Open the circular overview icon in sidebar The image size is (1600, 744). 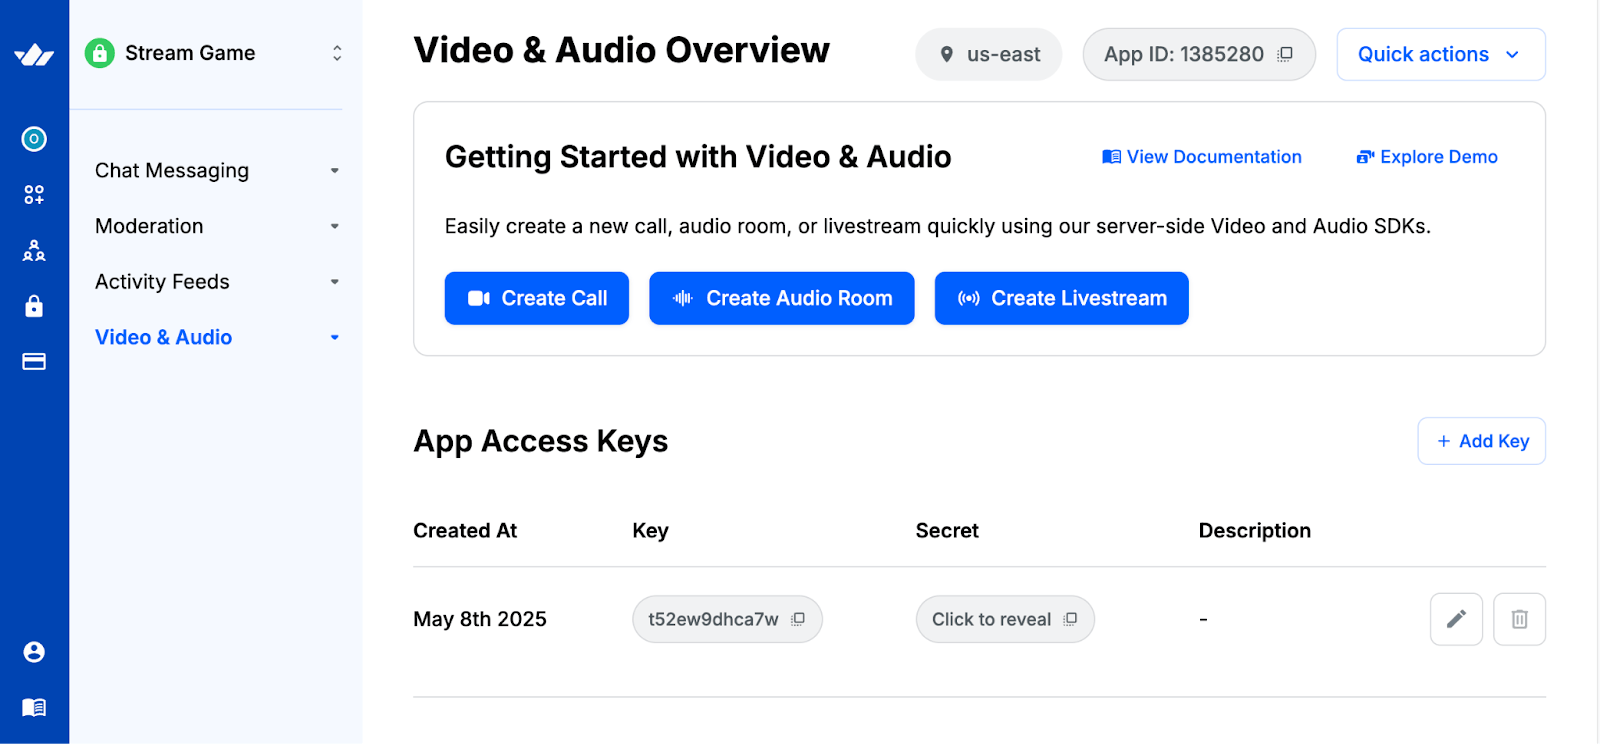[34, 139]
